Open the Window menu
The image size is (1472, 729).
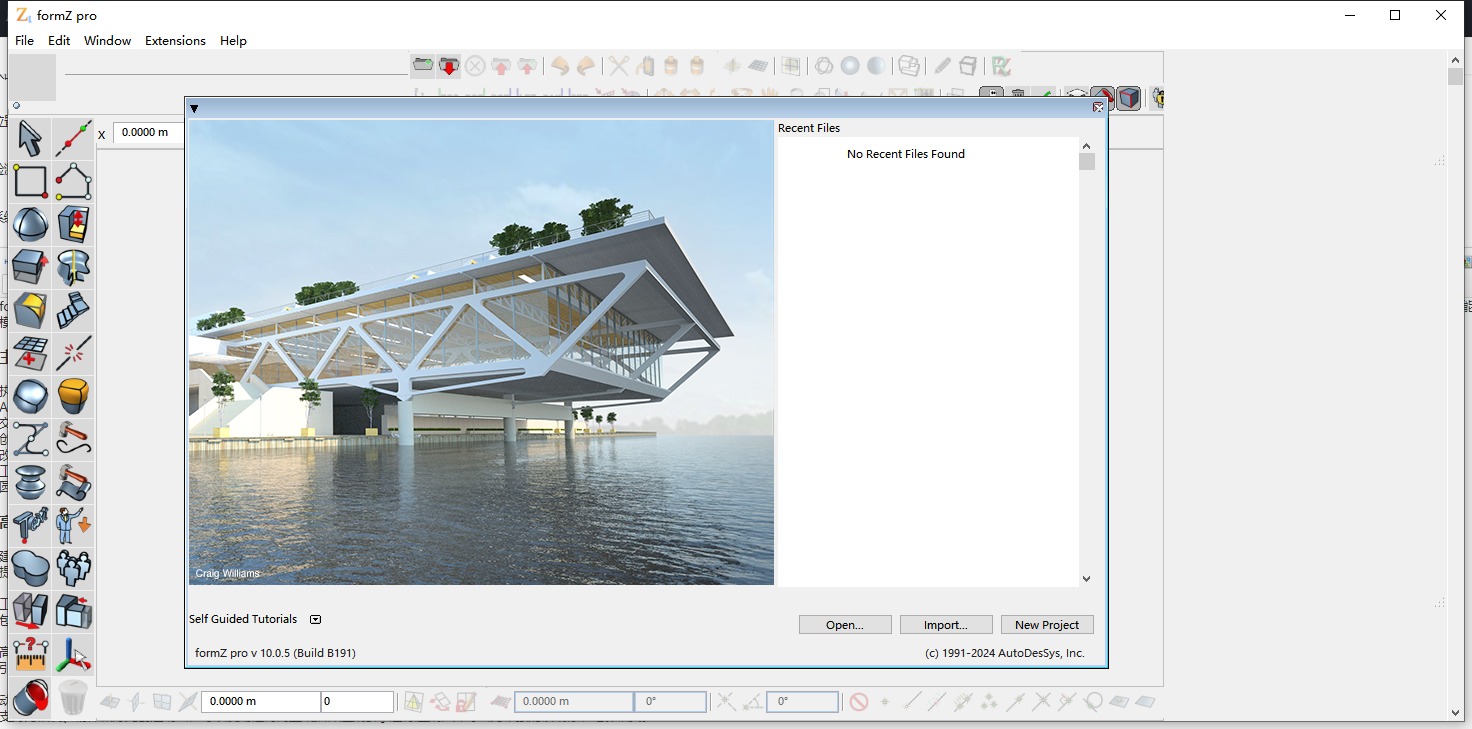point(107,41)
